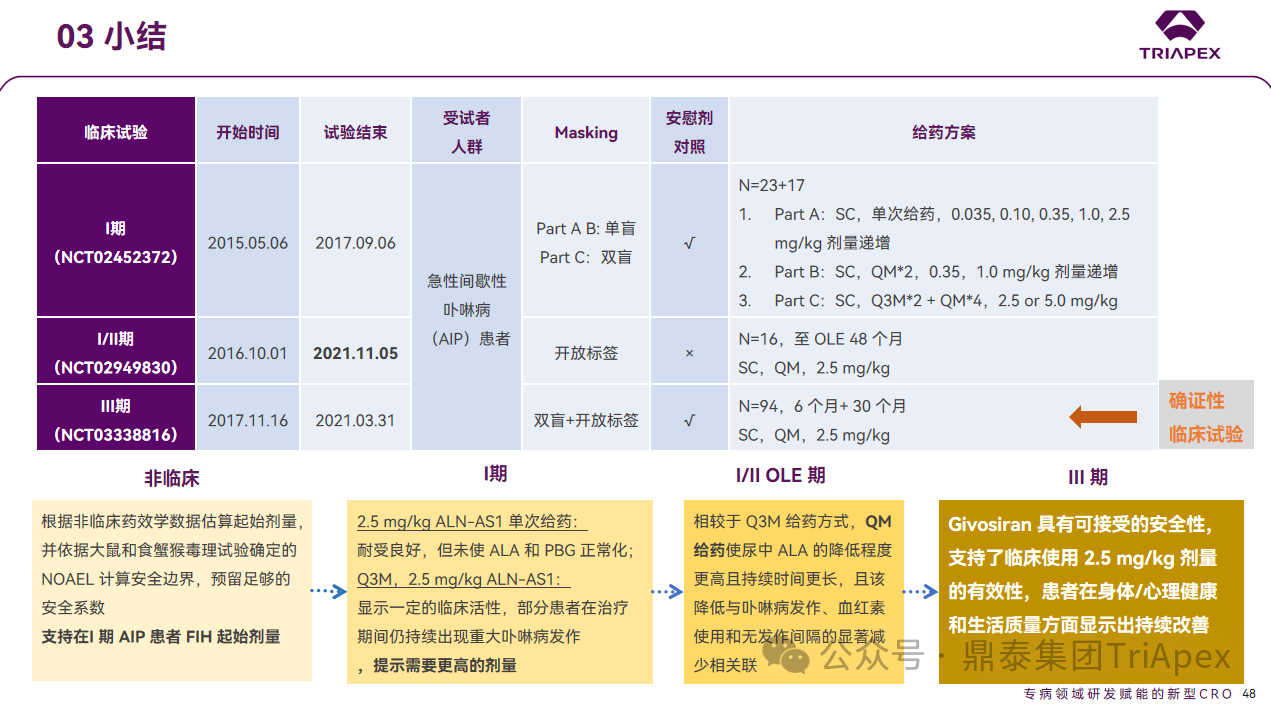Click the TRIAPEX logo in the corner
The width and height of the screenshot is (1271, 707).
point(1180,35)
